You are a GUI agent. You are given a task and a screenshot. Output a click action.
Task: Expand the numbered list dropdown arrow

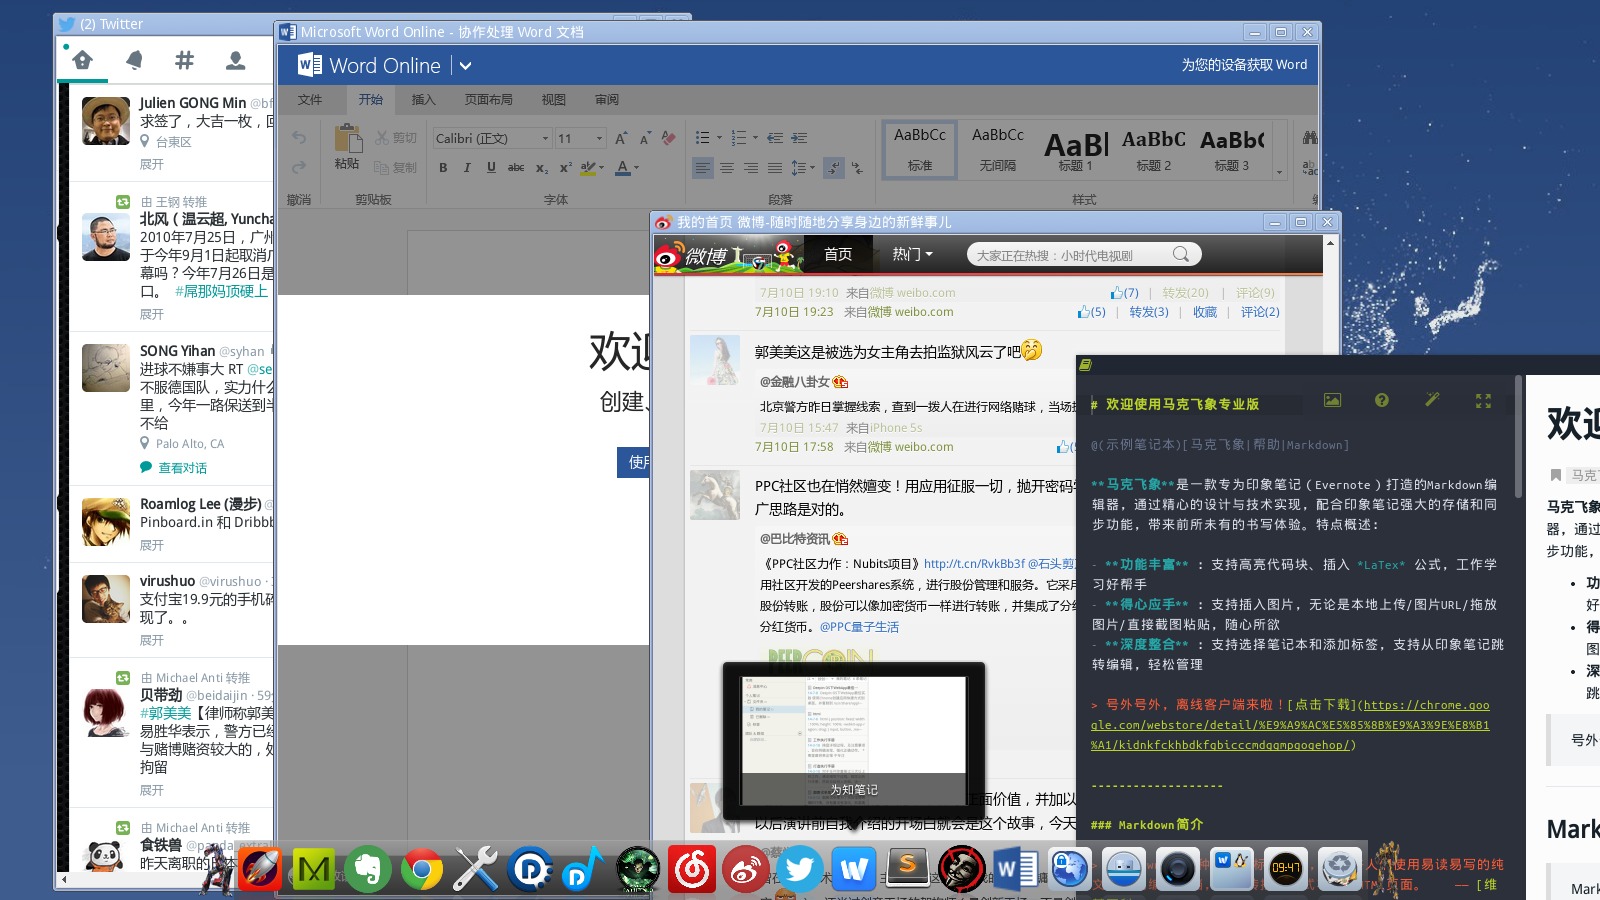(x=755, y=138)
